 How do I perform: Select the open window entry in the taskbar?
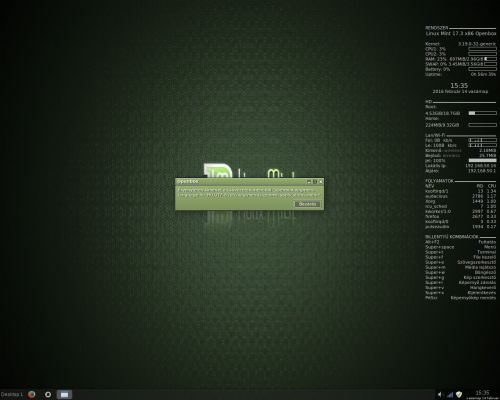64,394
